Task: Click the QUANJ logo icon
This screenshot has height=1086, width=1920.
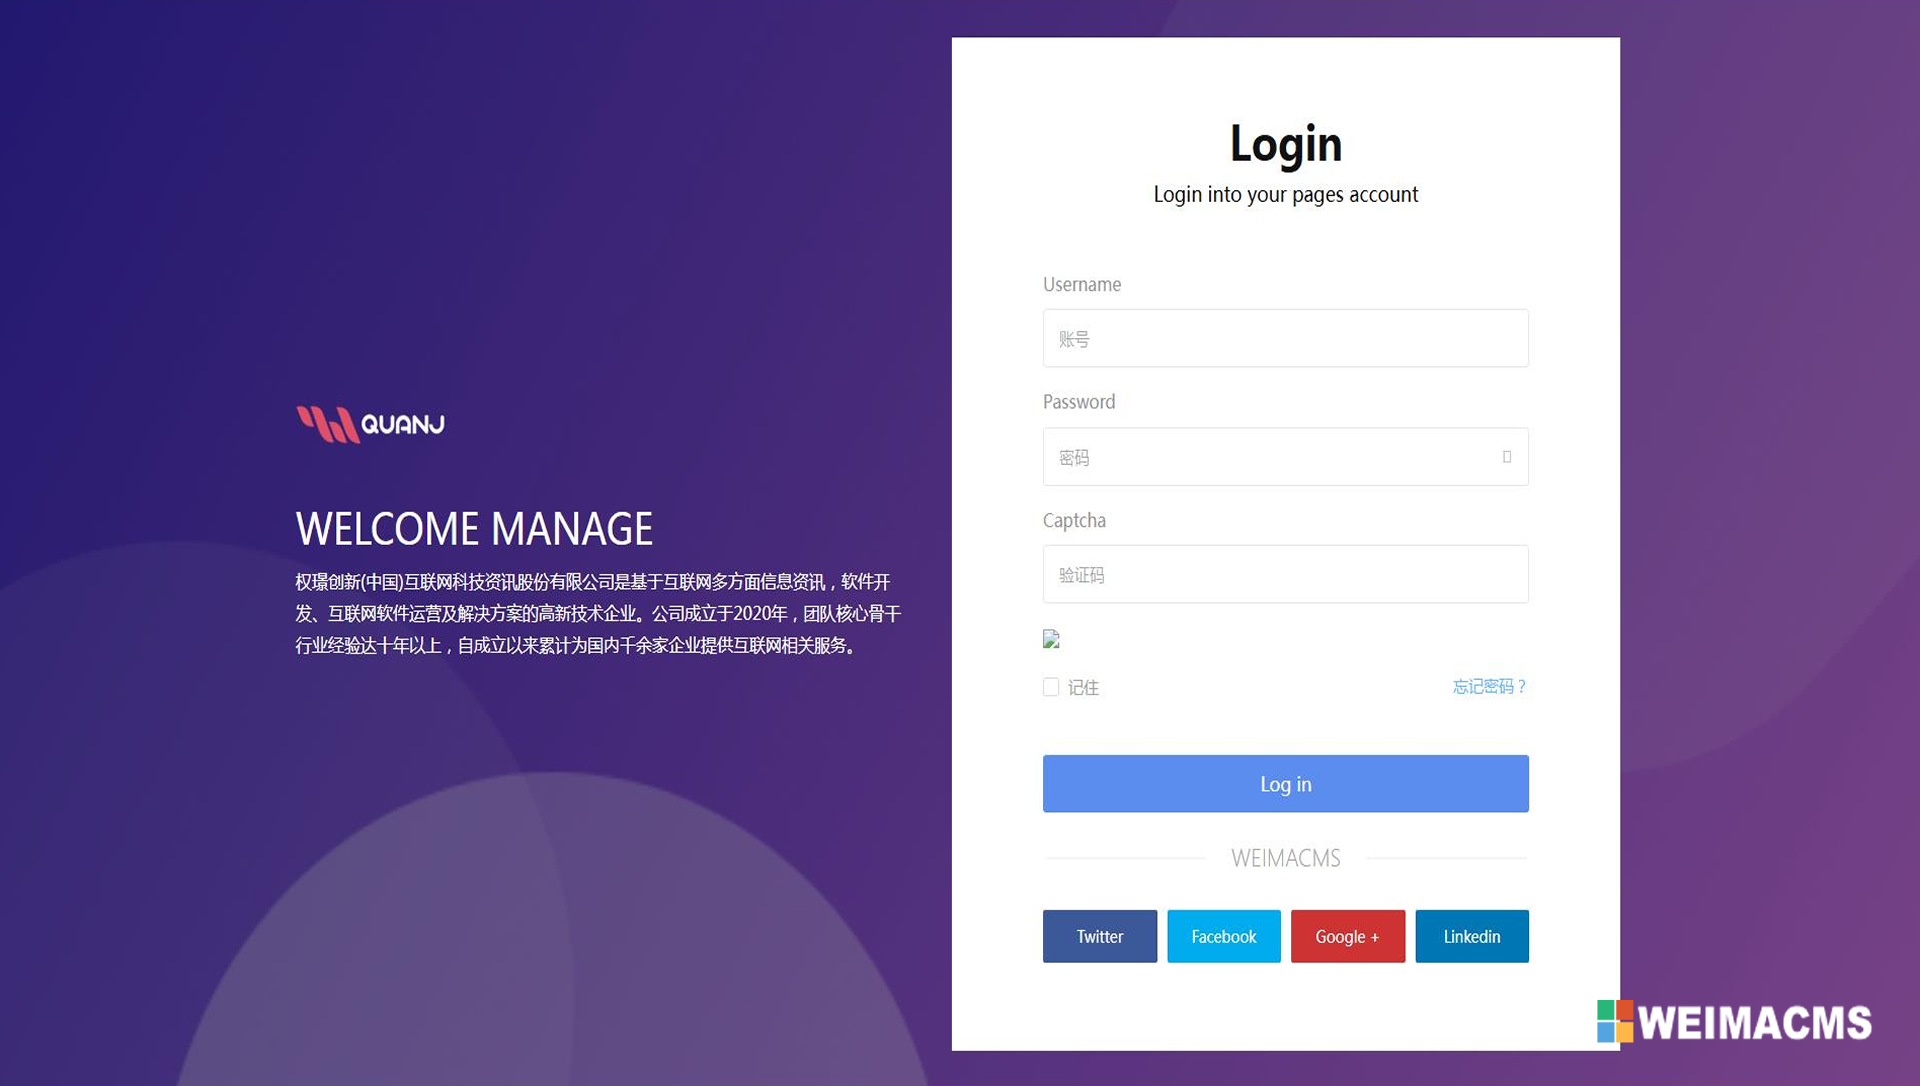Action: 325,421
